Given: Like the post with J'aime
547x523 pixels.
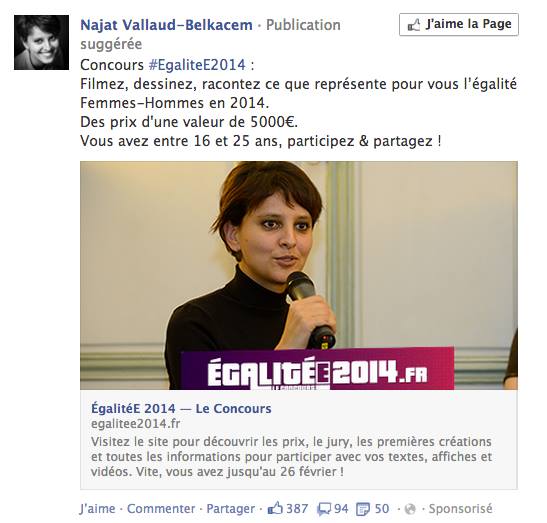Looking at the screenshot, I should (x=97, y=508).
